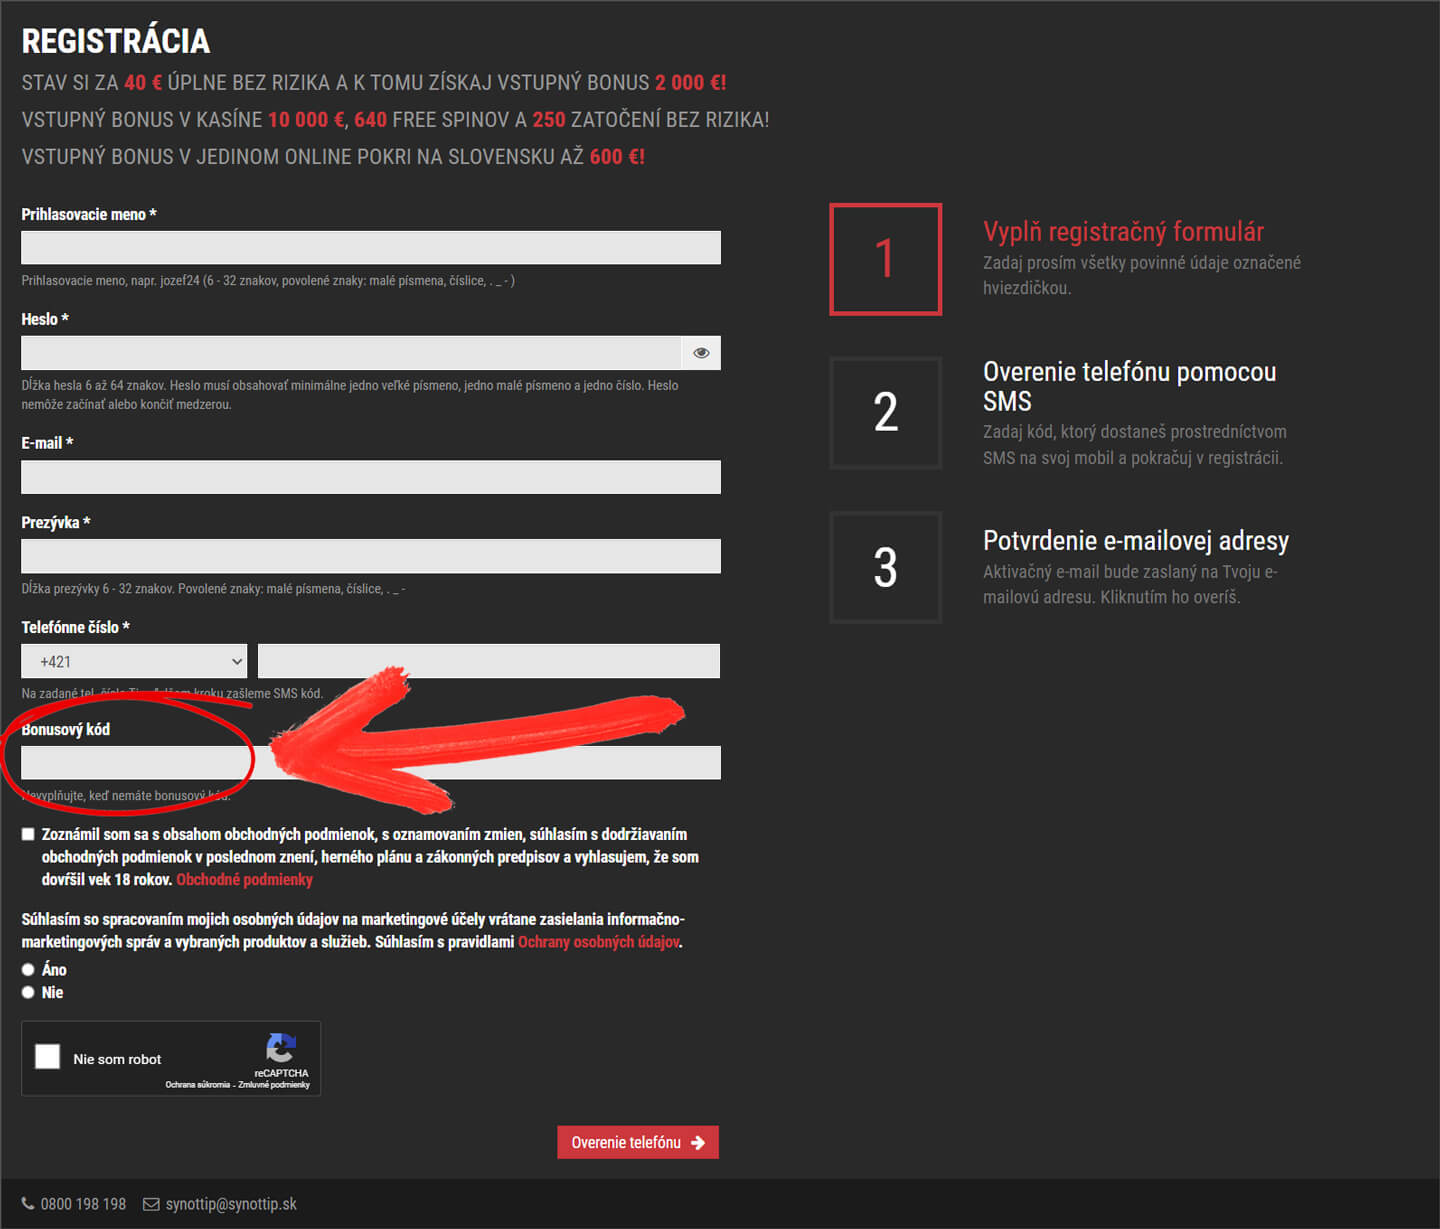
Task: Click the envelope email icon in footer
Action: click(x=151, y=1204)
